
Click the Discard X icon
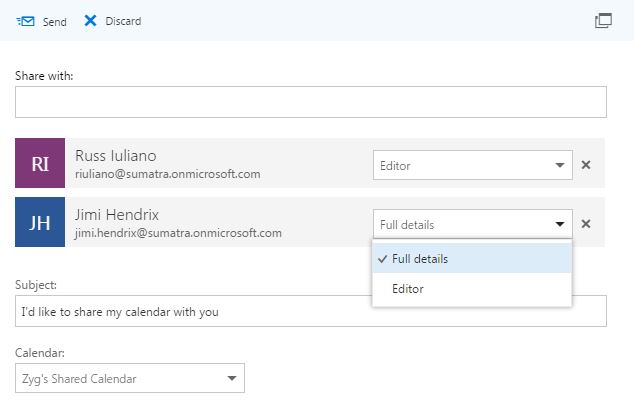tap(91, 21)
